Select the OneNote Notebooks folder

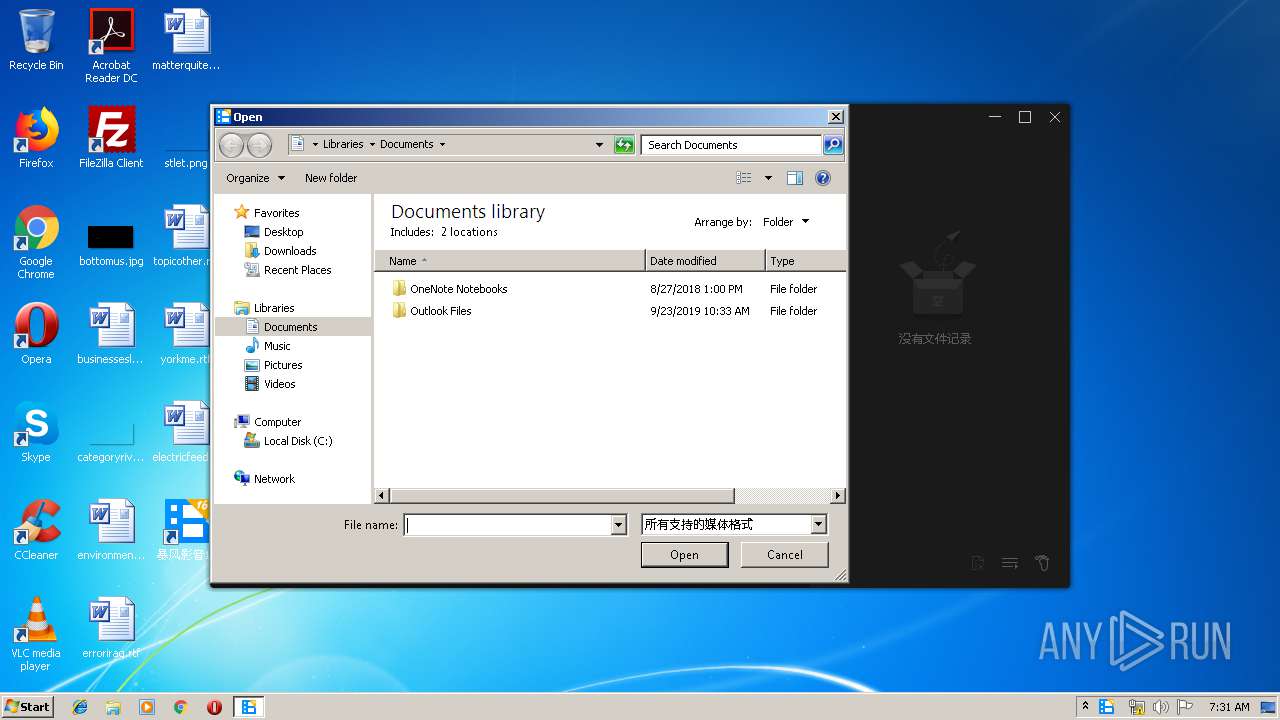pos(450,289)
